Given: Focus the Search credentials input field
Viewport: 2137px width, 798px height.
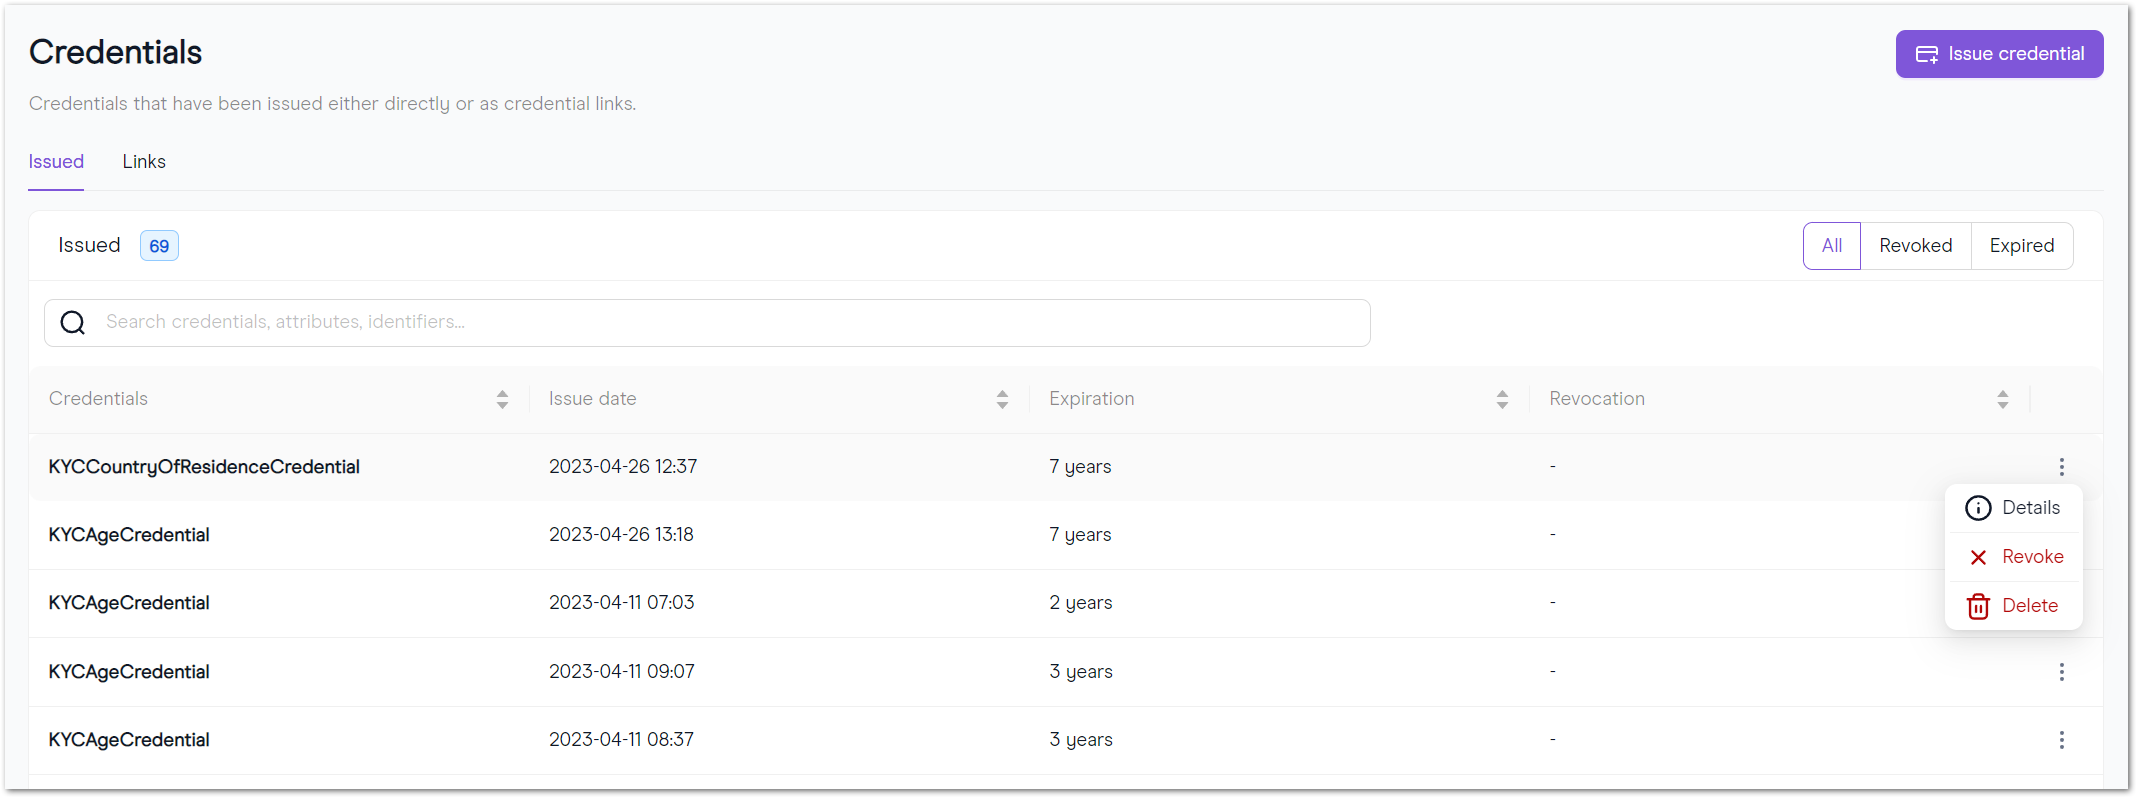Looking at the screenshot, I should click(x=707, y=323).
